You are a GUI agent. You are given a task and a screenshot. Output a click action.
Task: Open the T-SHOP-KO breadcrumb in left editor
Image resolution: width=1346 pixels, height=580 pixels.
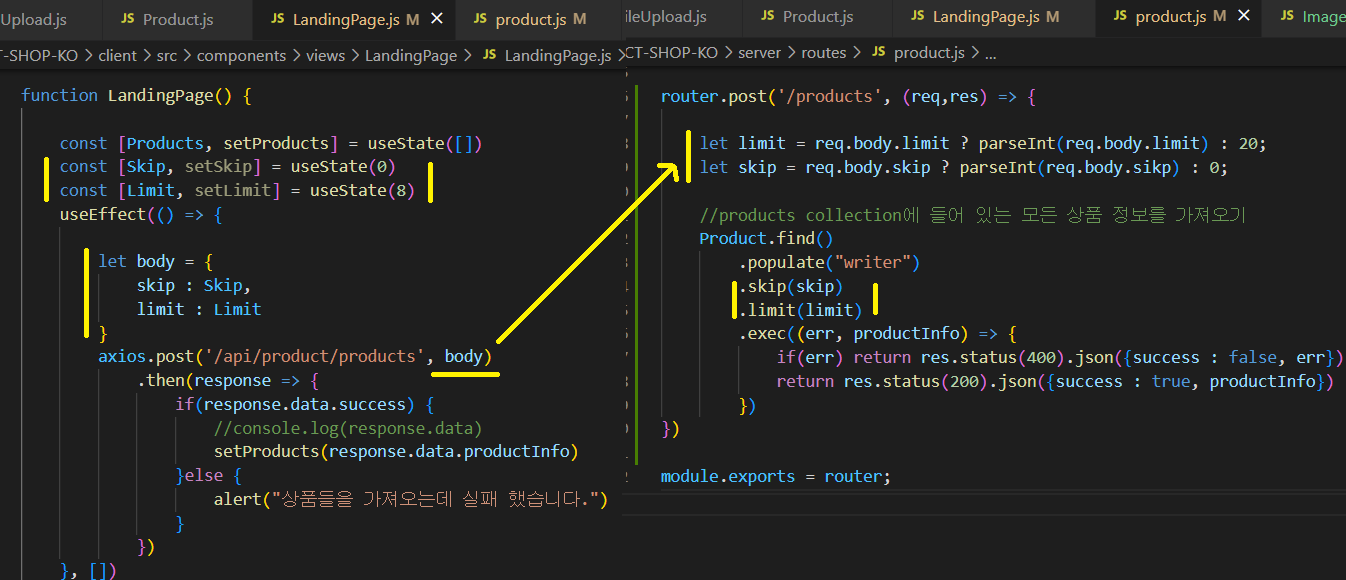[39, 56]
